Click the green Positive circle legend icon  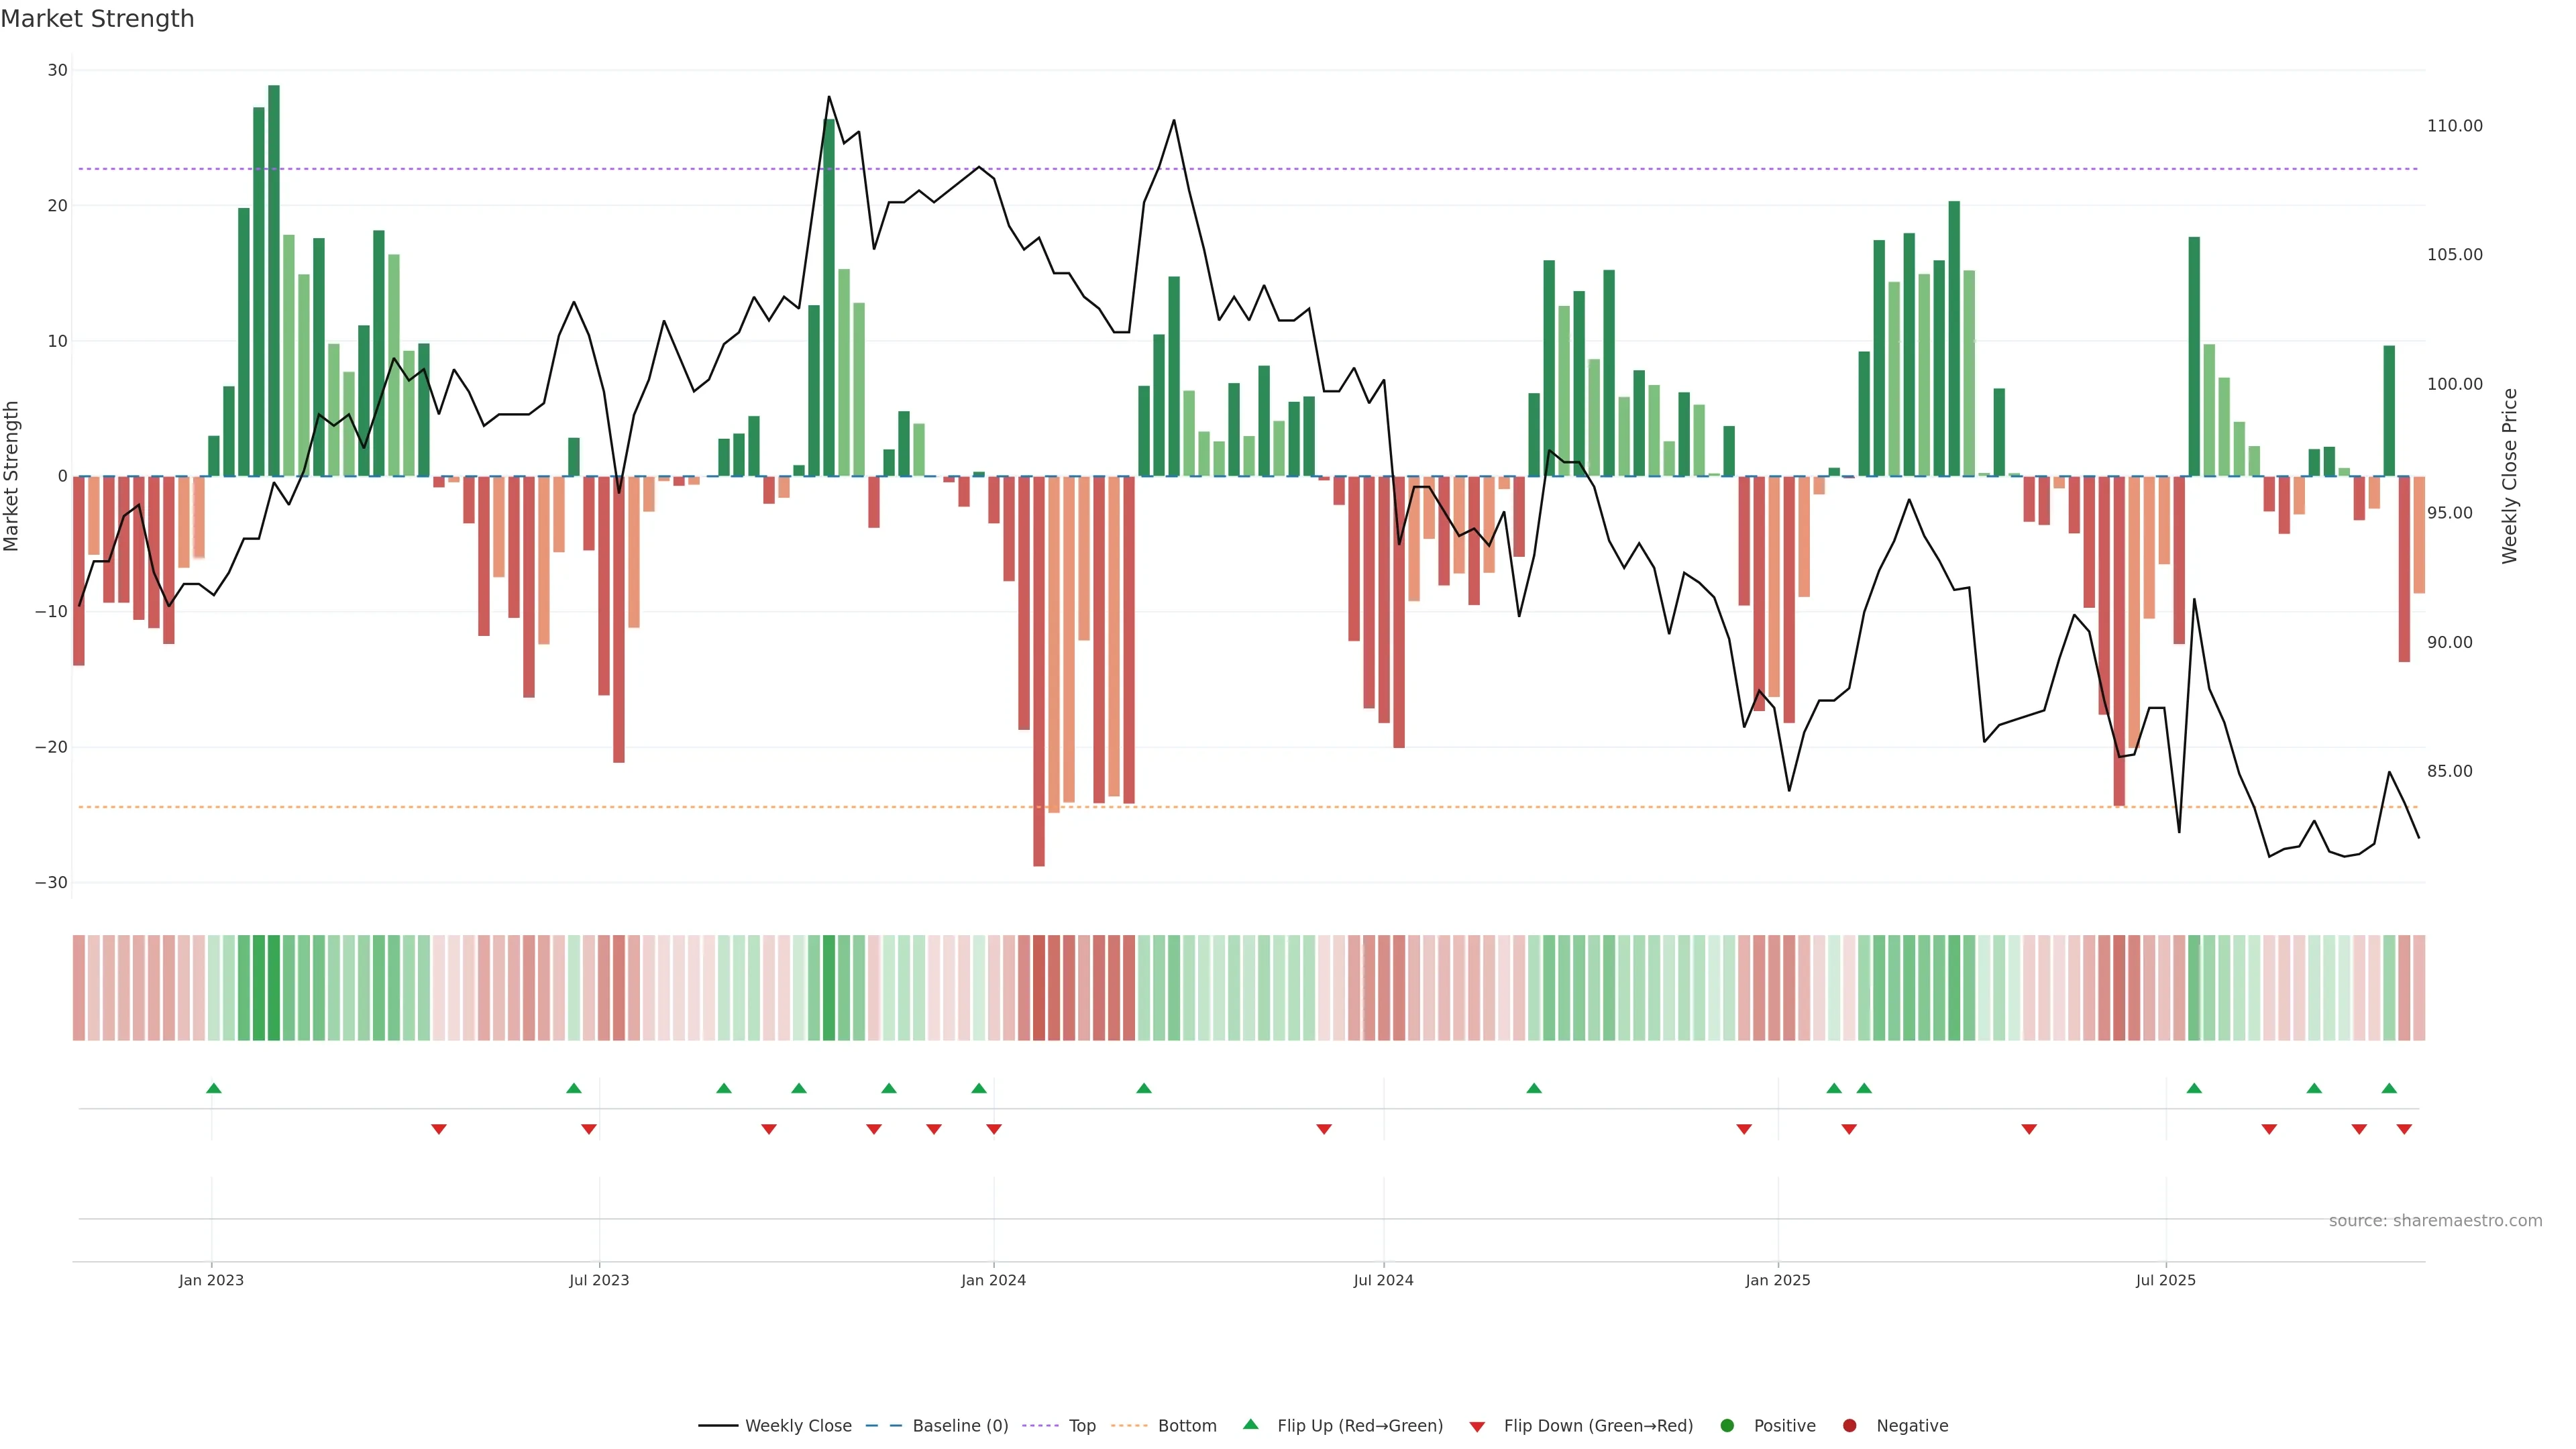1727,1425
